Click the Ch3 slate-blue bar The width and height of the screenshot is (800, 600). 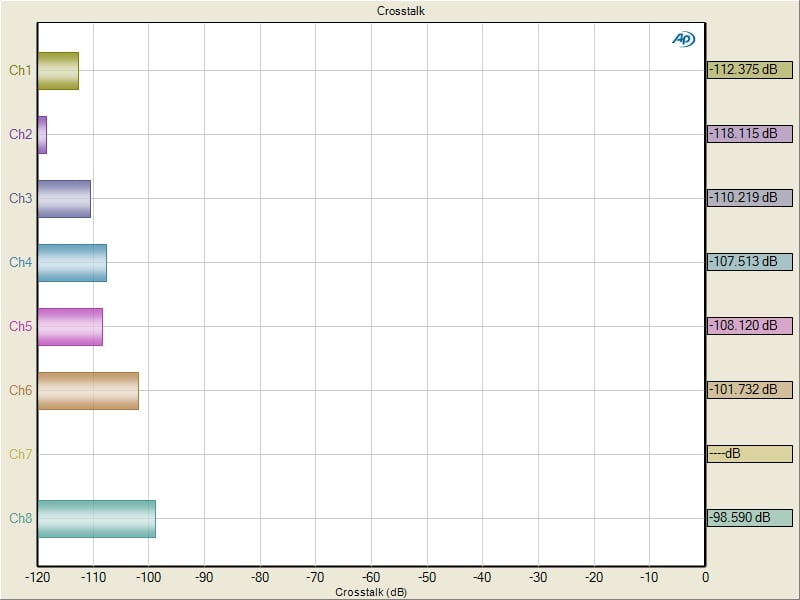tap(64, 199)
